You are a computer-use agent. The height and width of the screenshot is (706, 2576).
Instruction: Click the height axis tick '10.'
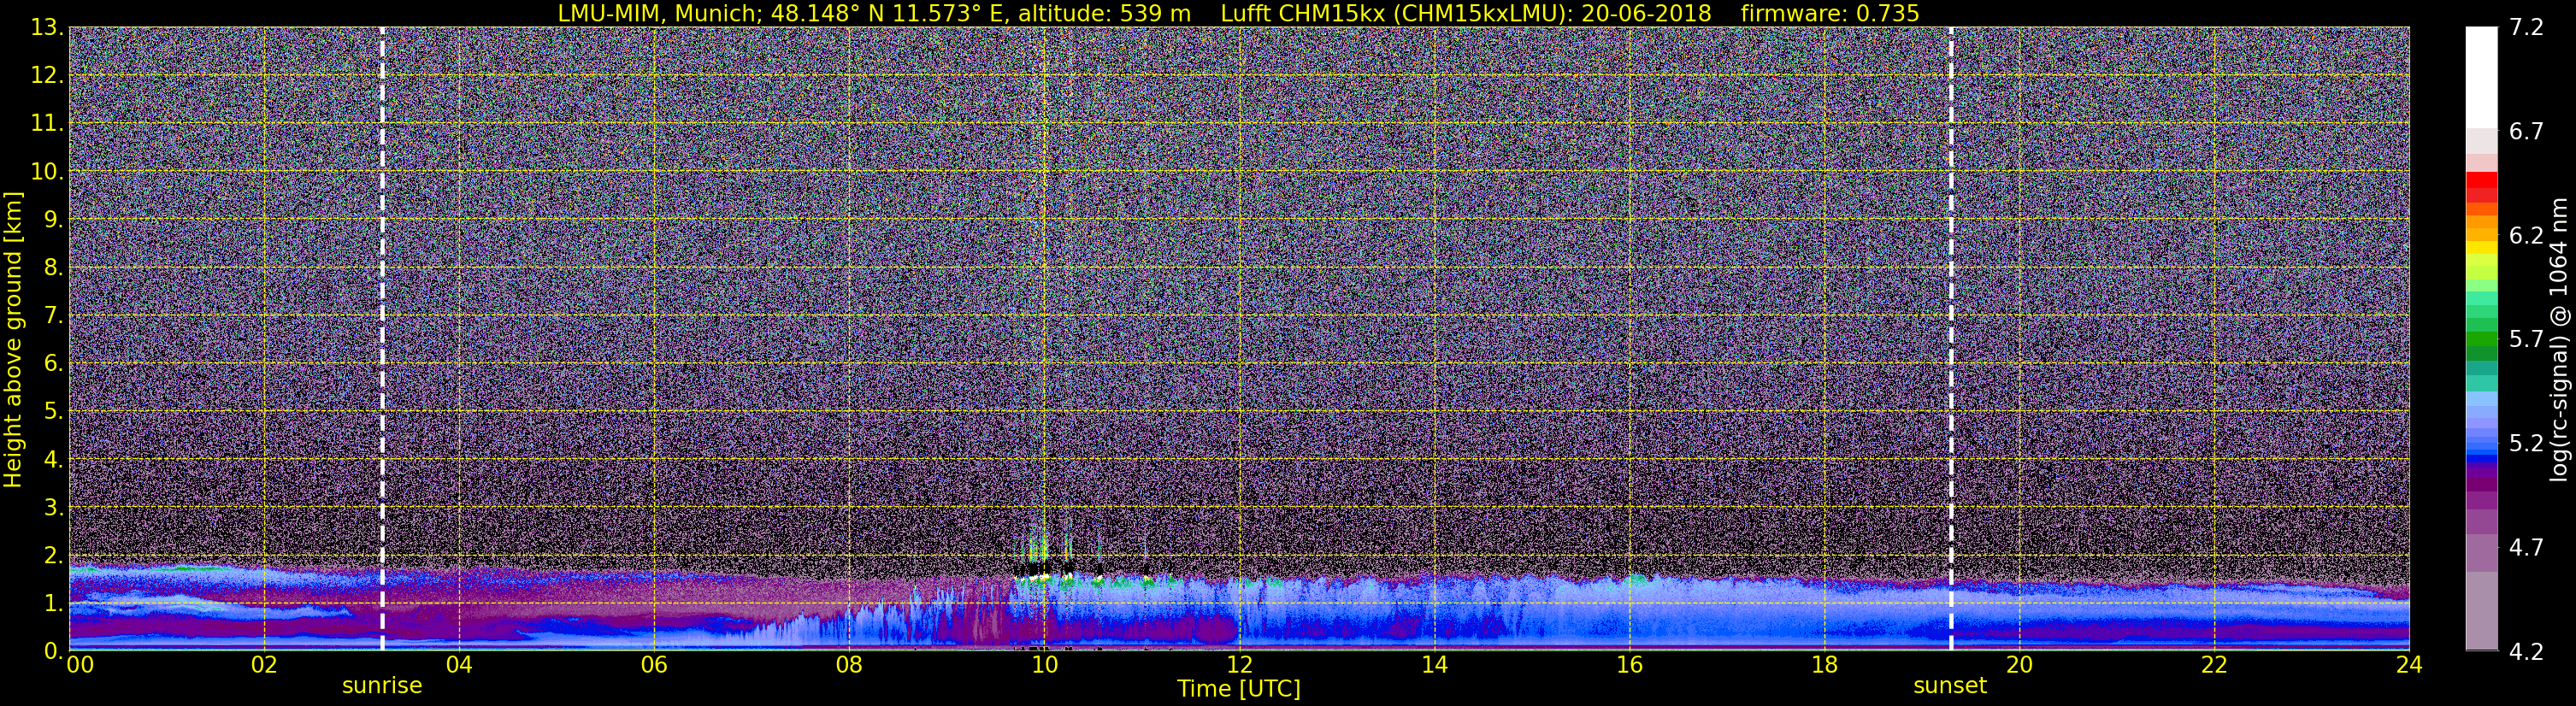point(47,172)
